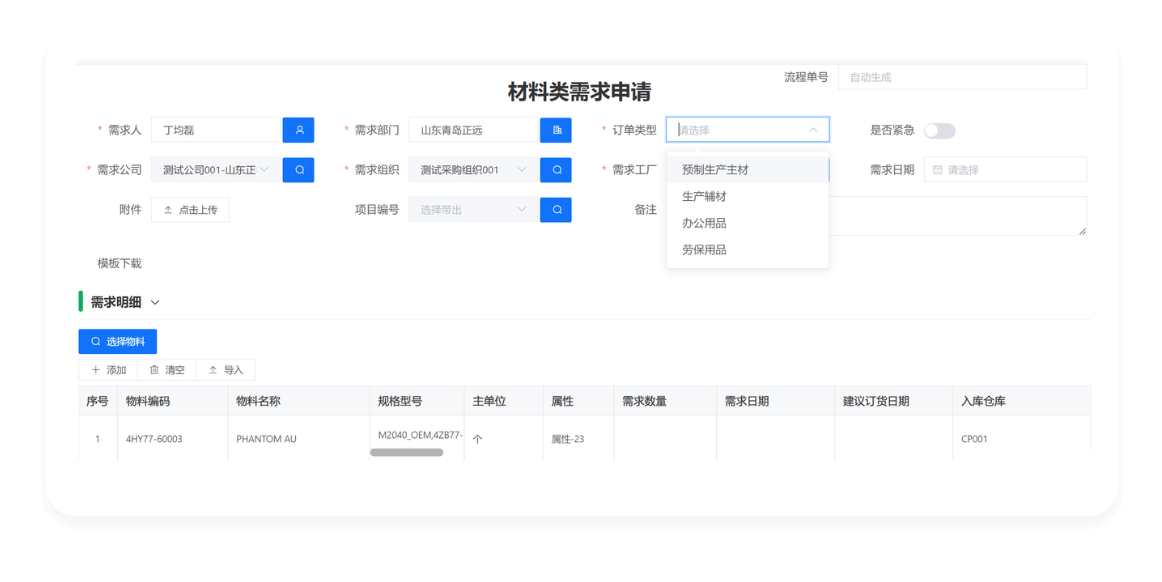Image resolution: width=1162 pixels, height=582 pixels.
Task: Click the calendar icon in 需求日期 field
Action: click(936, 169)
